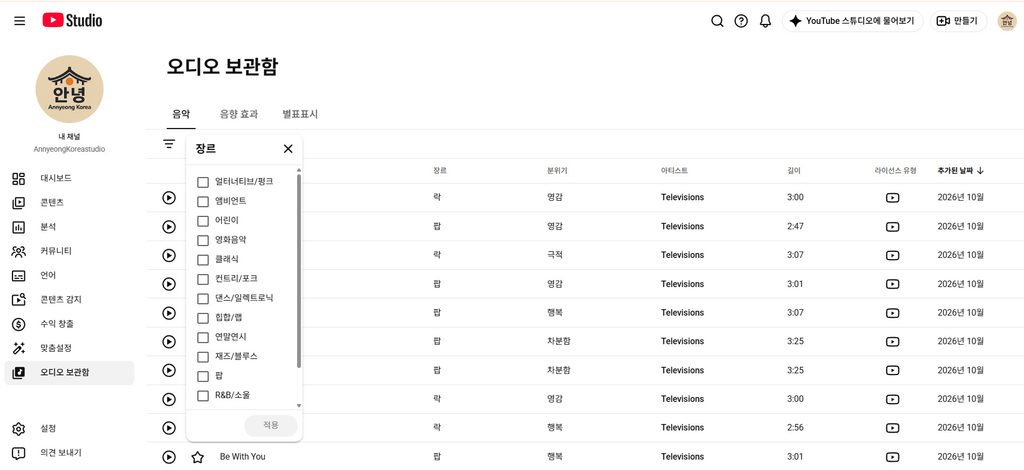Click the Be With You track title
This screenshot has width=1024, height=470.
(243, 456)
